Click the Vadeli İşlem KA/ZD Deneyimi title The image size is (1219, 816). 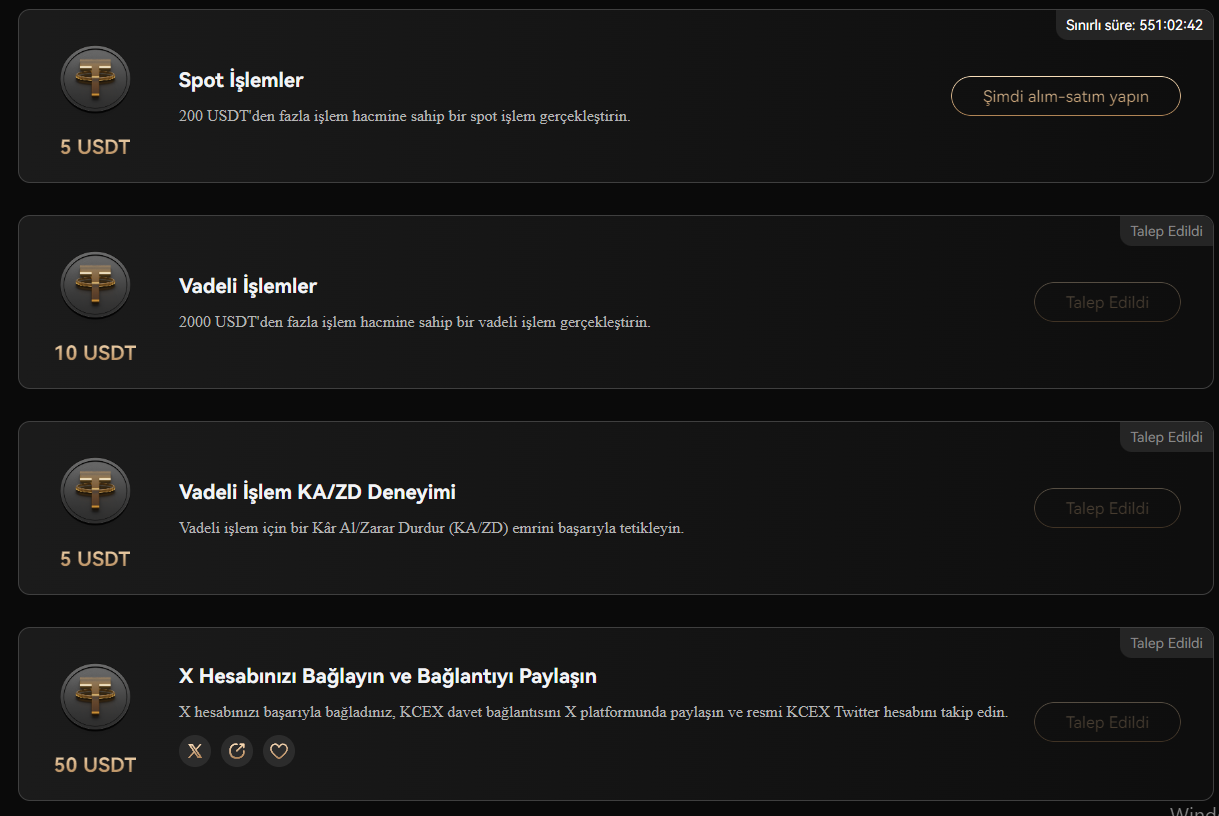coord(317,492)
